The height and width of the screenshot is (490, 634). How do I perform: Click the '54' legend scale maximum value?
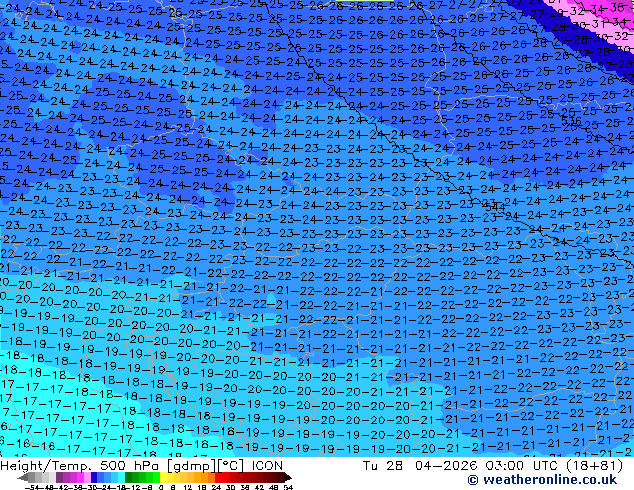click(288, 487)
